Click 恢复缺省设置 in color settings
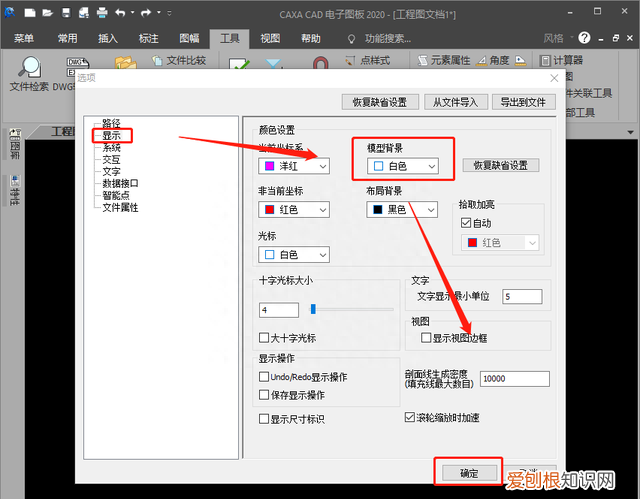Image resolution: width=640 pixels, height=499 pixels. tap(500, 165)
